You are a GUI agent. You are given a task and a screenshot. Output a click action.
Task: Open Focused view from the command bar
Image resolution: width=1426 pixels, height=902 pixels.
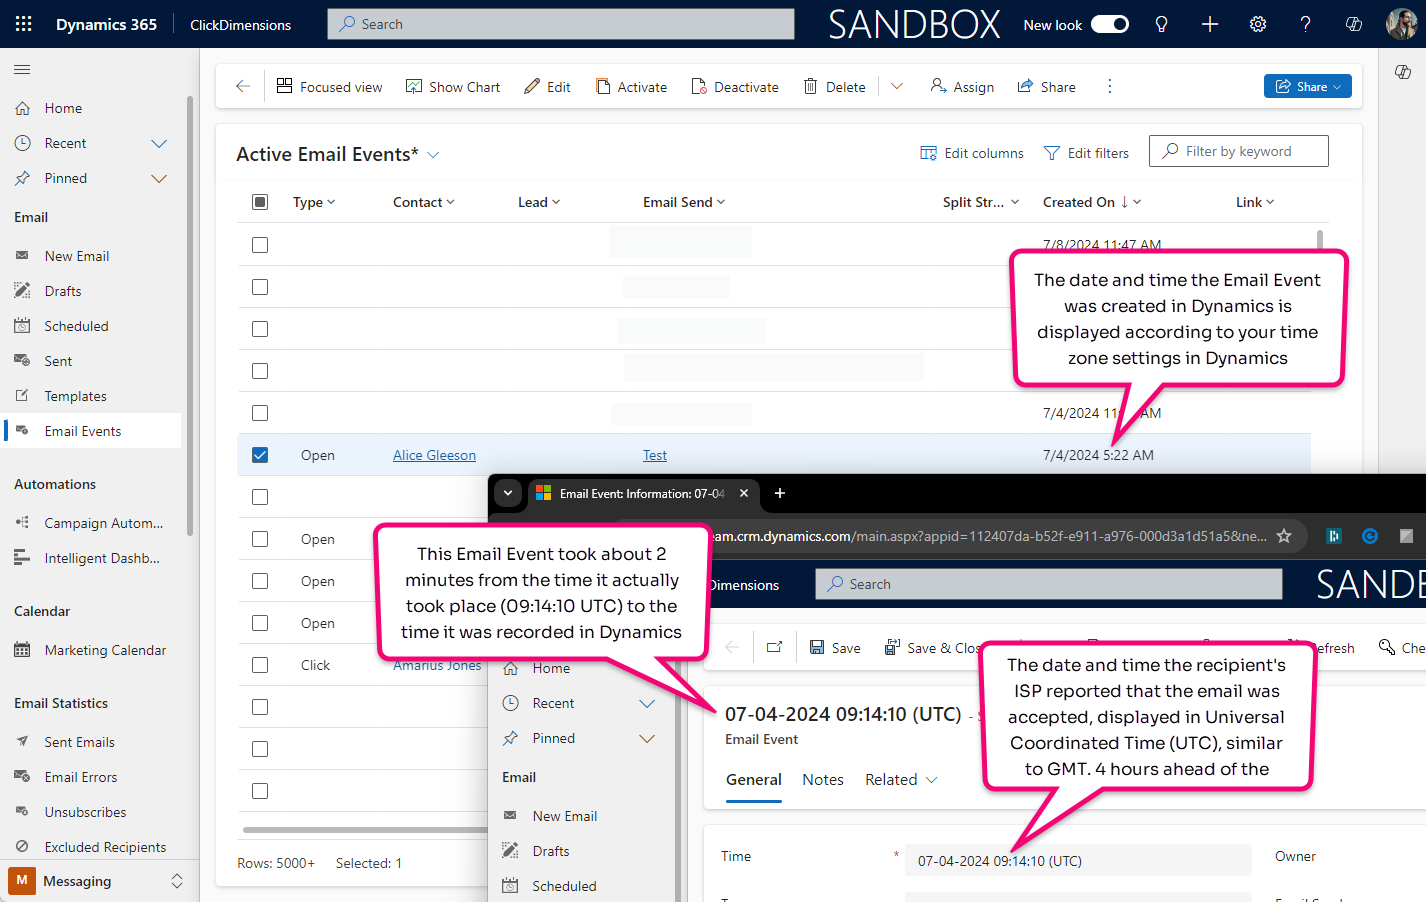tap(329, 87)
